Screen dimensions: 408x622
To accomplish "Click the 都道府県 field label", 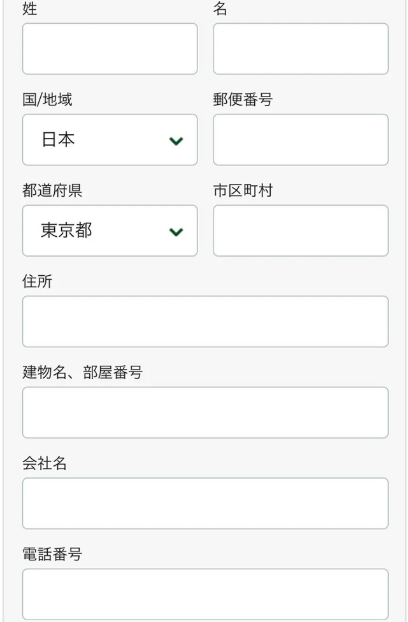I will [52, 190].
